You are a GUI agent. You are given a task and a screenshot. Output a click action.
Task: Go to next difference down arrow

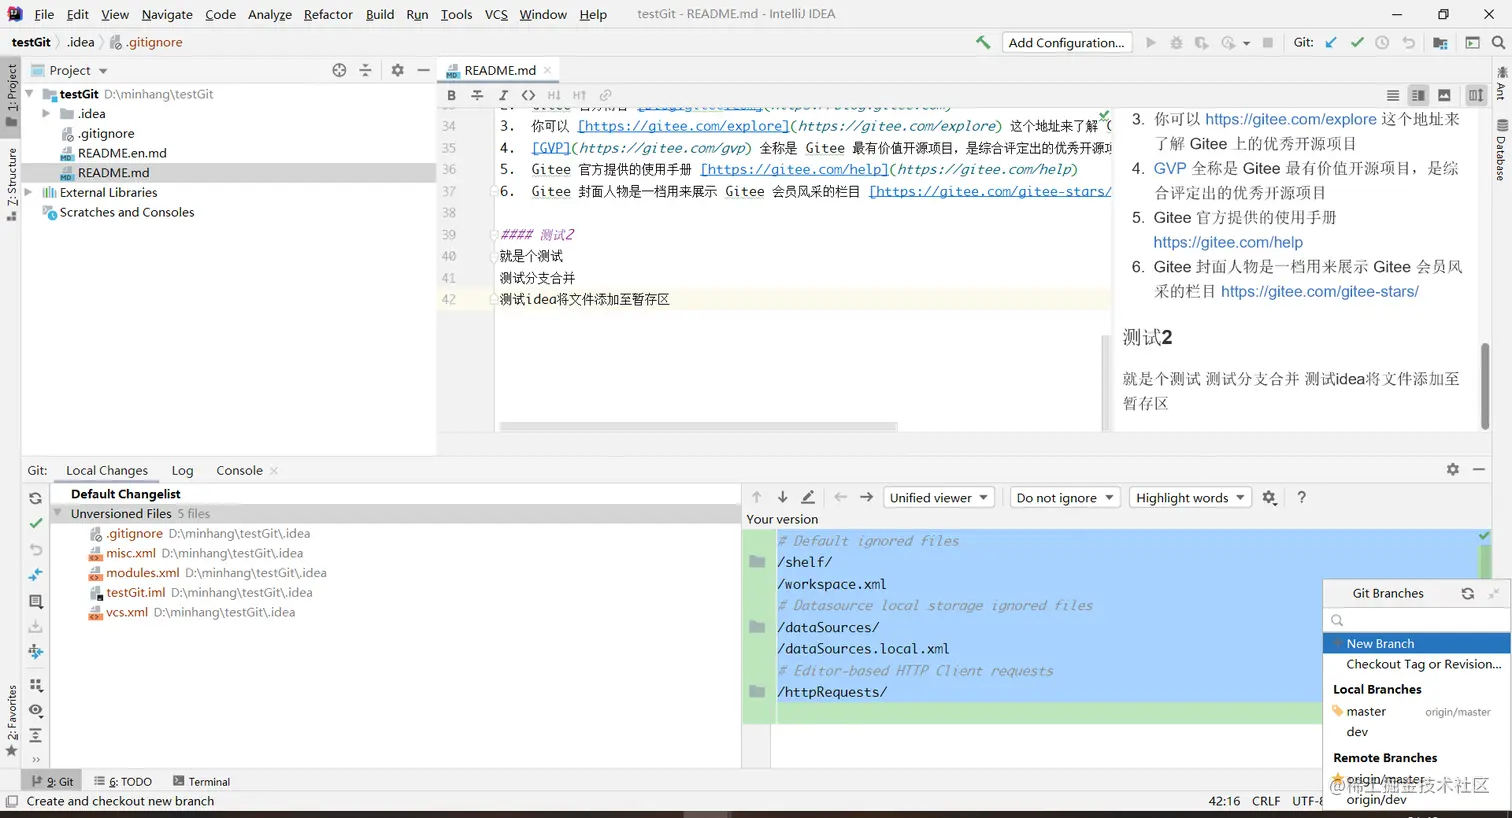pyautogui.click(x=782, y=497)
